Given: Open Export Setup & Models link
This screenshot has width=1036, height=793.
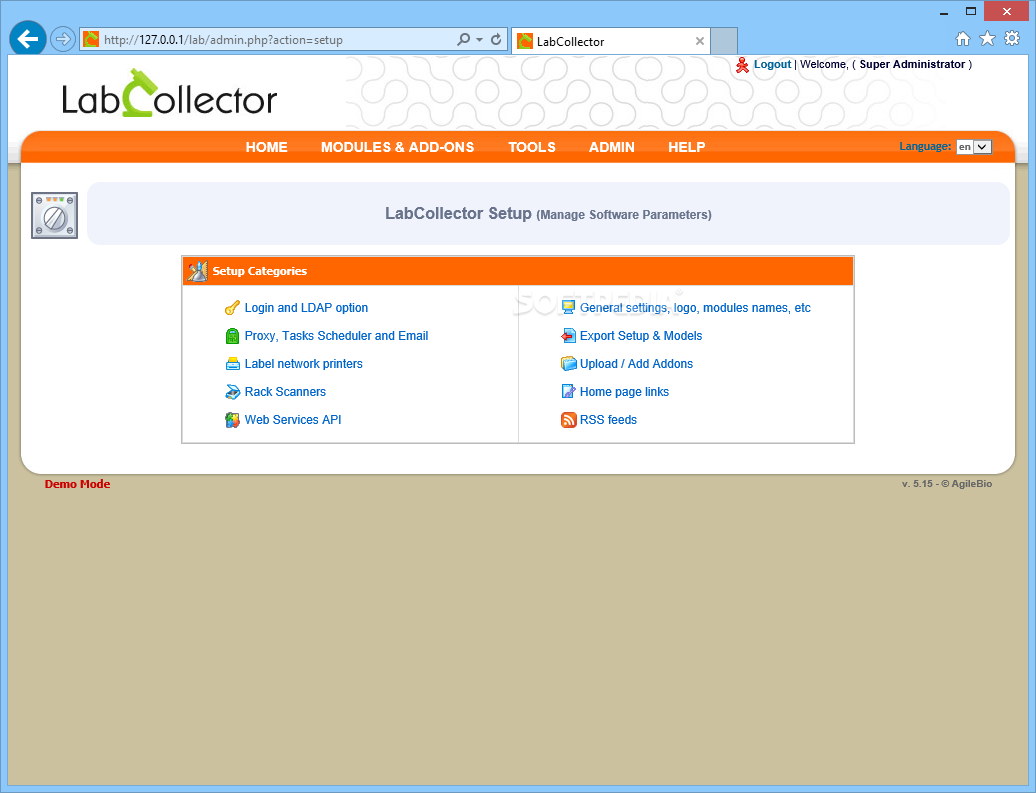Looking at the screenshot, I should click(x=641, y=336).
